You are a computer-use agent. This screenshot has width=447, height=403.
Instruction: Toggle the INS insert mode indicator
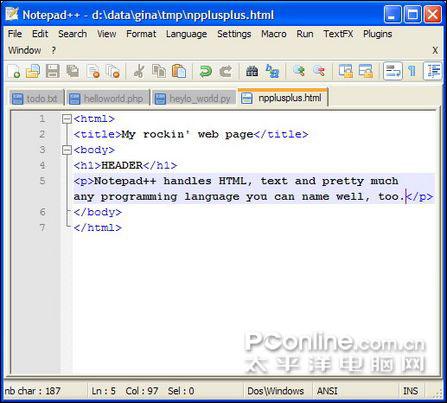411,391
